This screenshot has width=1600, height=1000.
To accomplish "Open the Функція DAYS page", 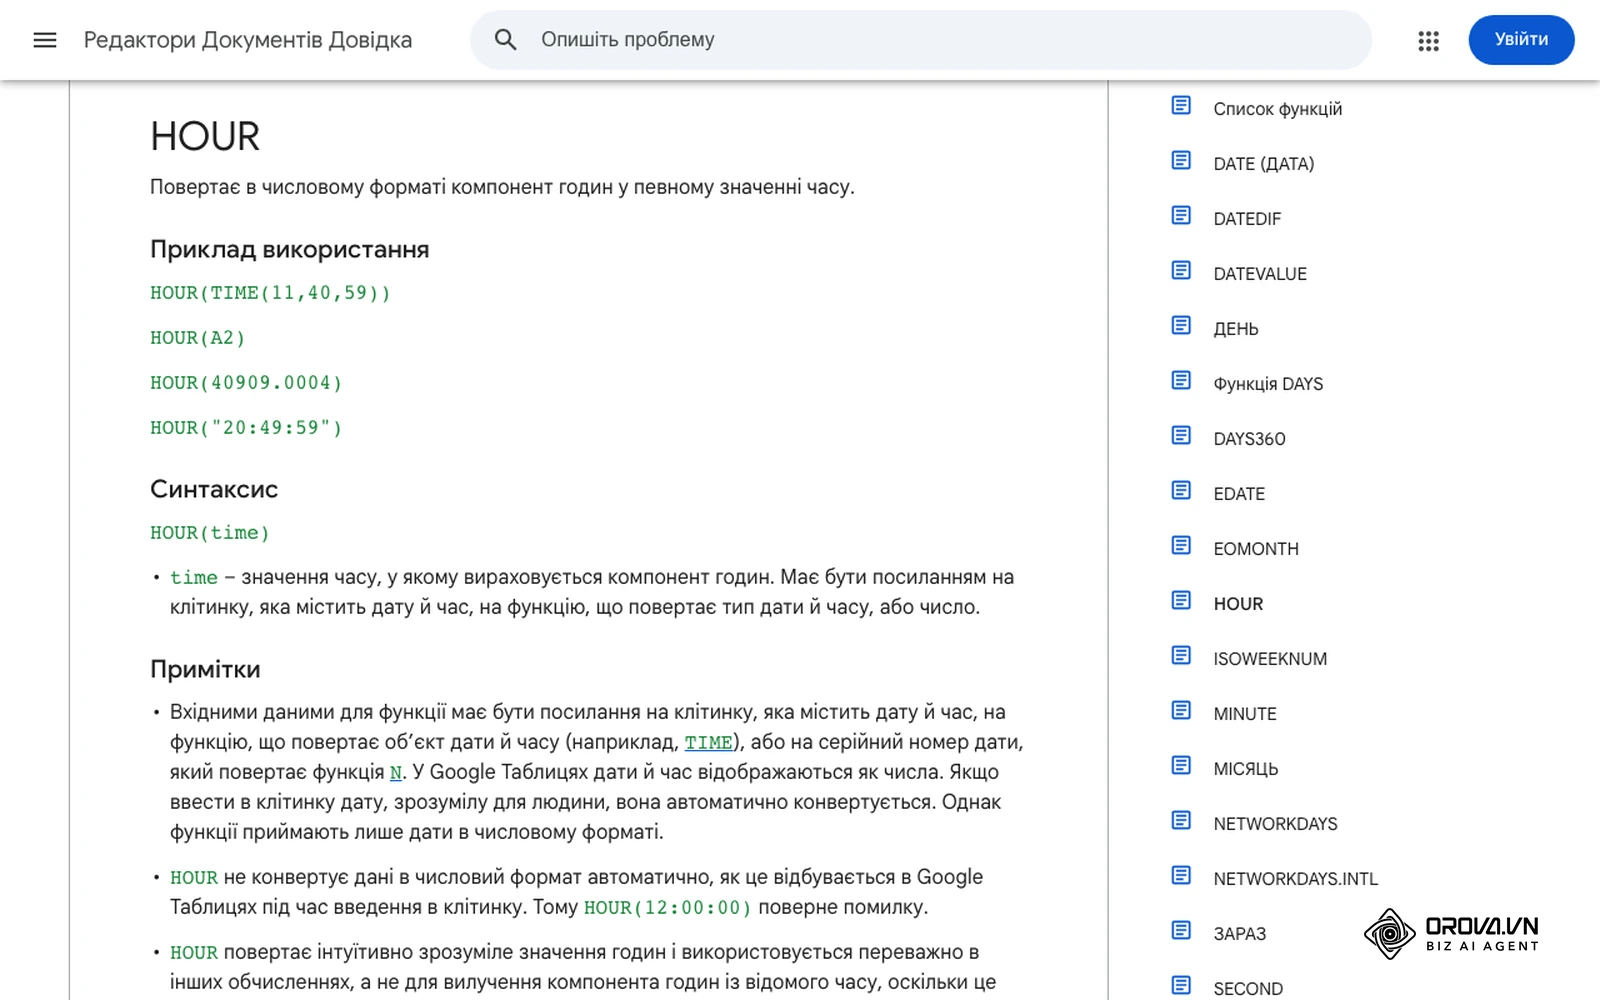I will click(1268, 384).
